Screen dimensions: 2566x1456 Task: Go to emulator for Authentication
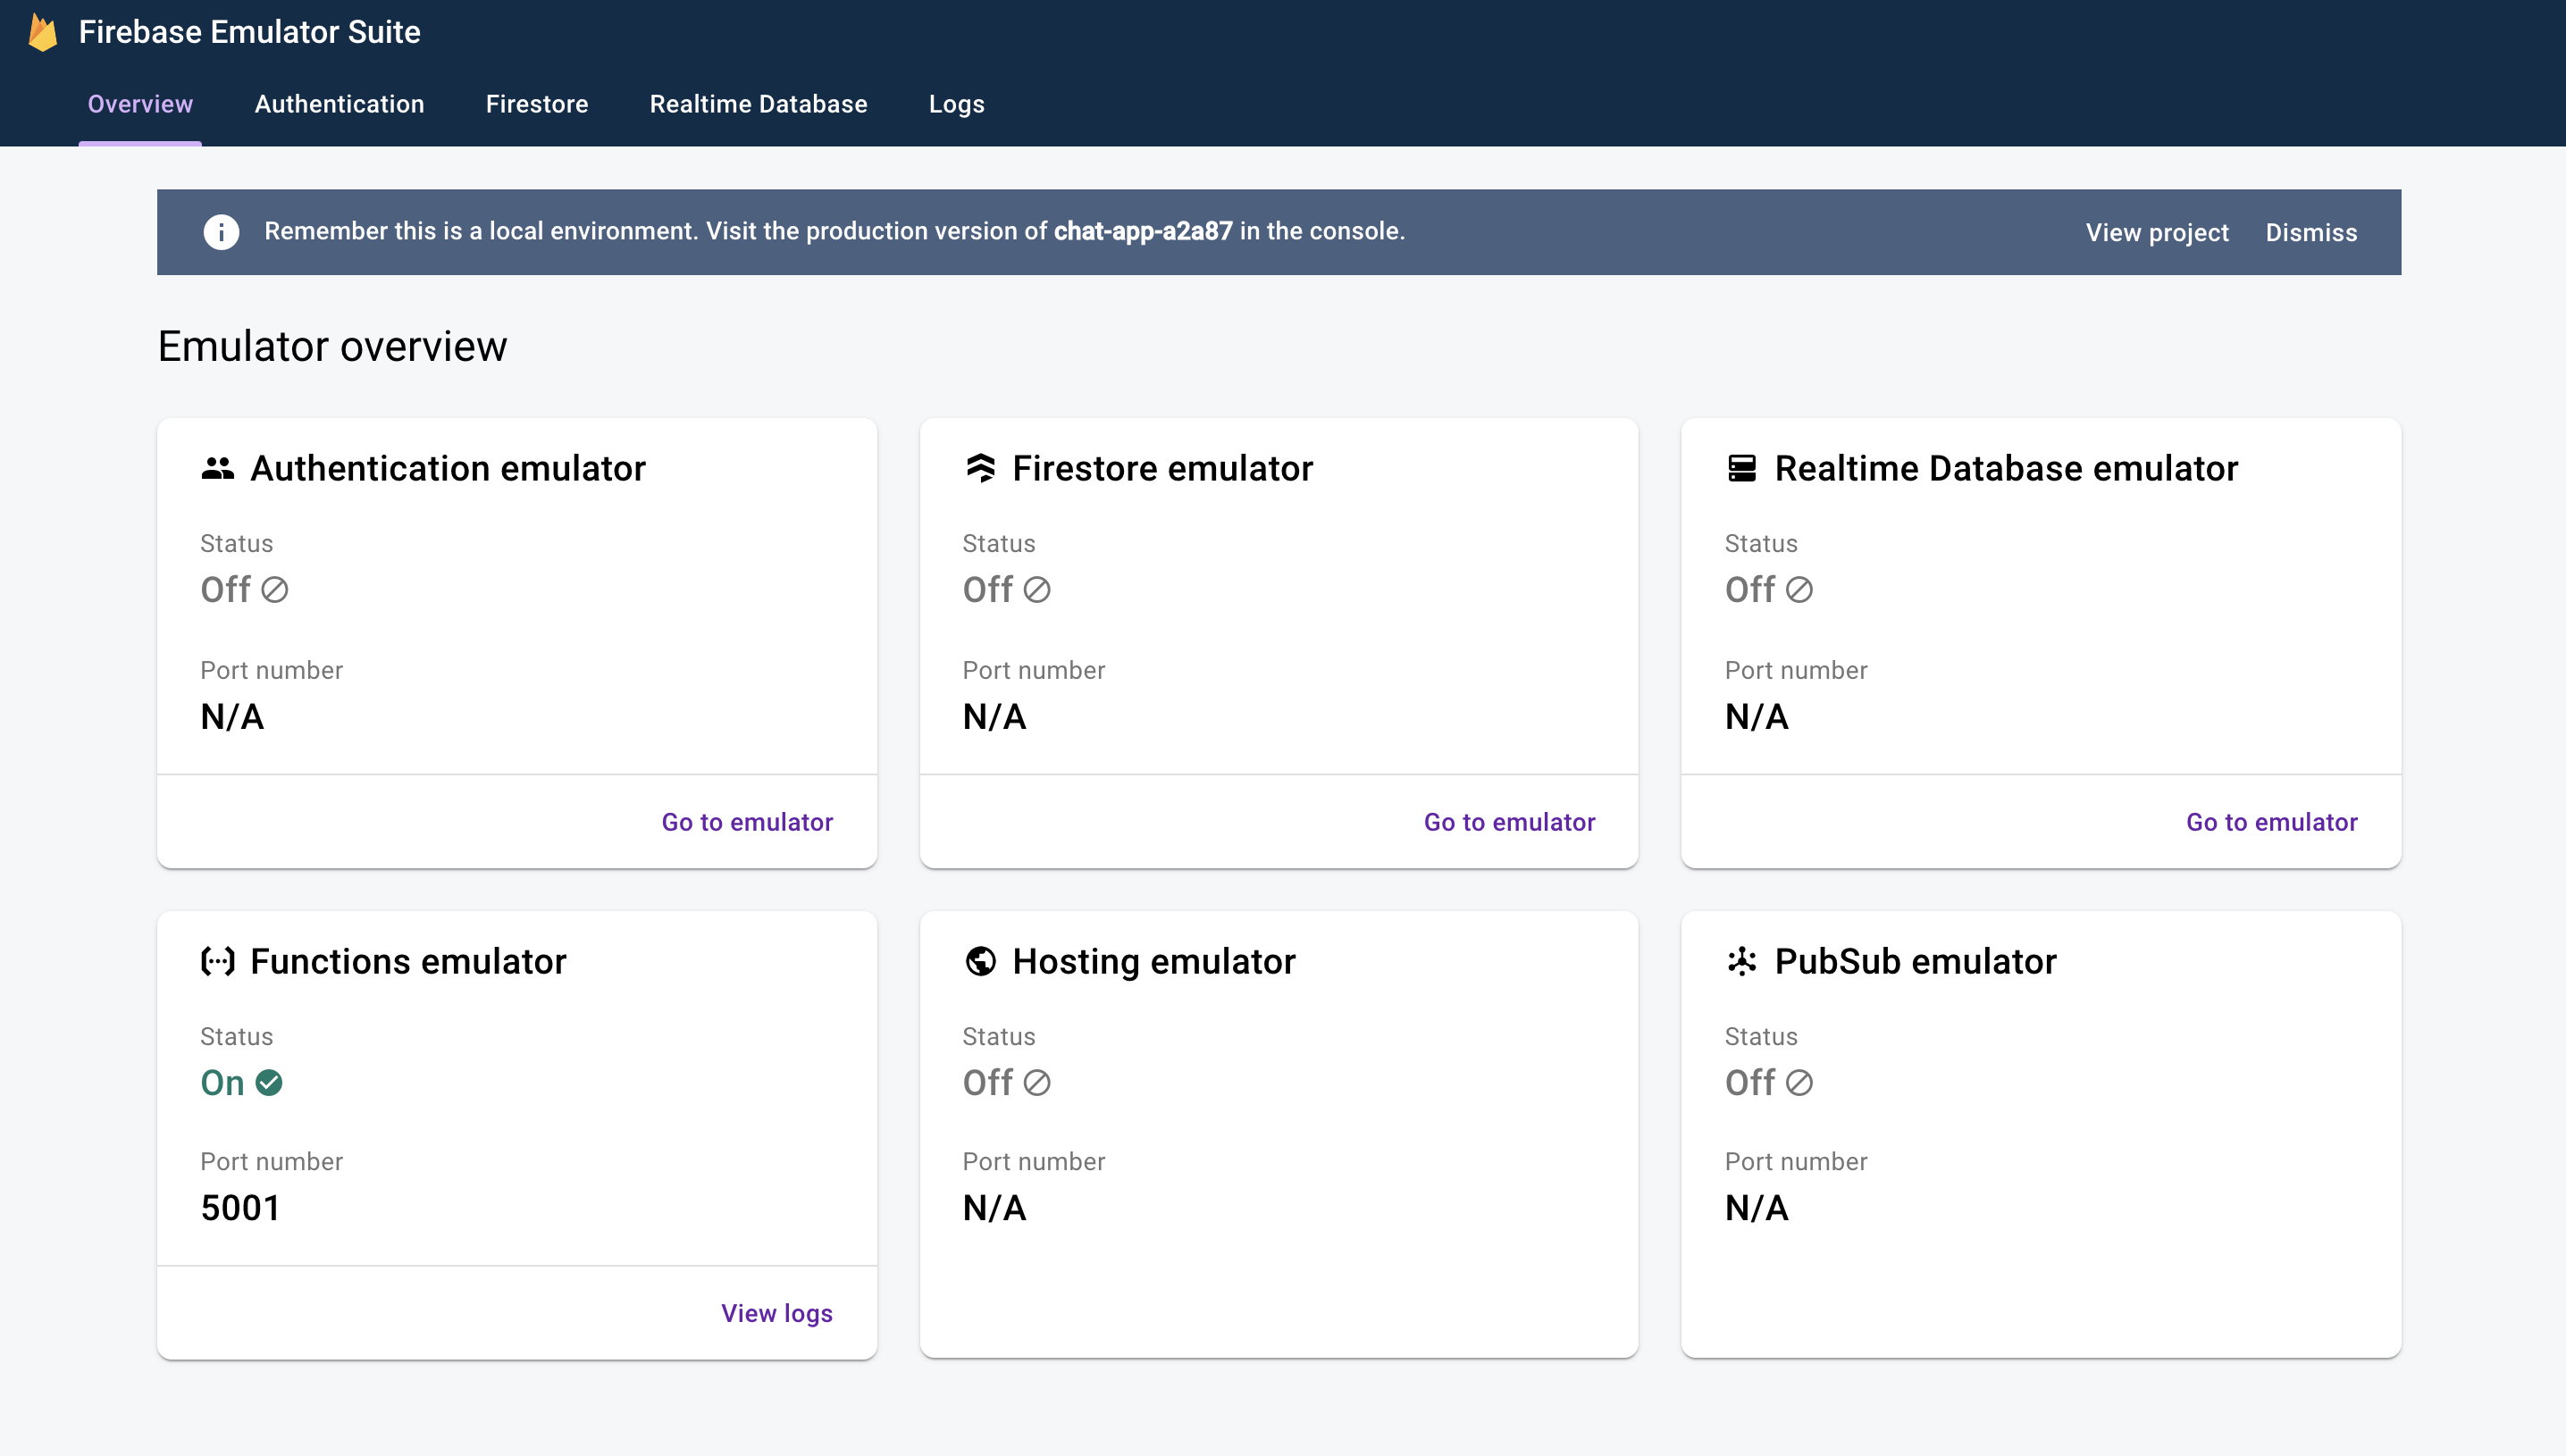(x=747, y=822)
